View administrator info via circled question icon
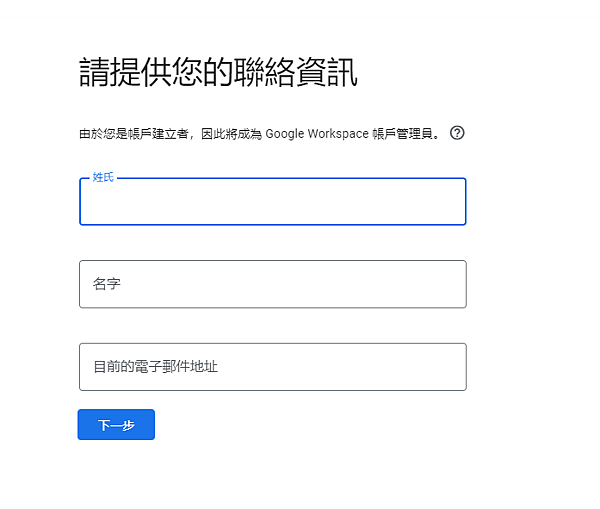 click(457, 133)
